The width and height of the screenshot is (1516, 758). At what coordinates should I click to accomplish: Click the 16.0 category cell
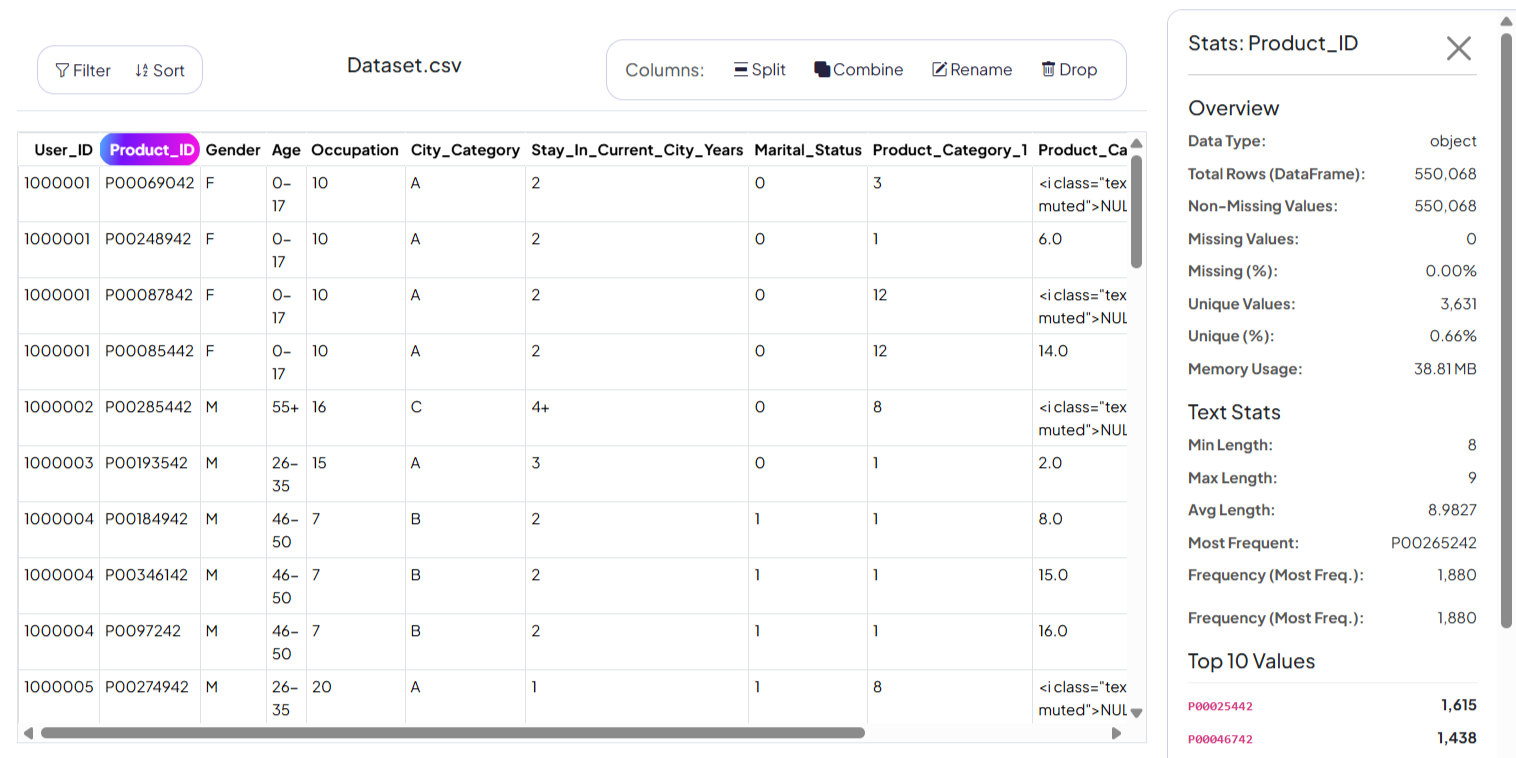(1081, 642)
